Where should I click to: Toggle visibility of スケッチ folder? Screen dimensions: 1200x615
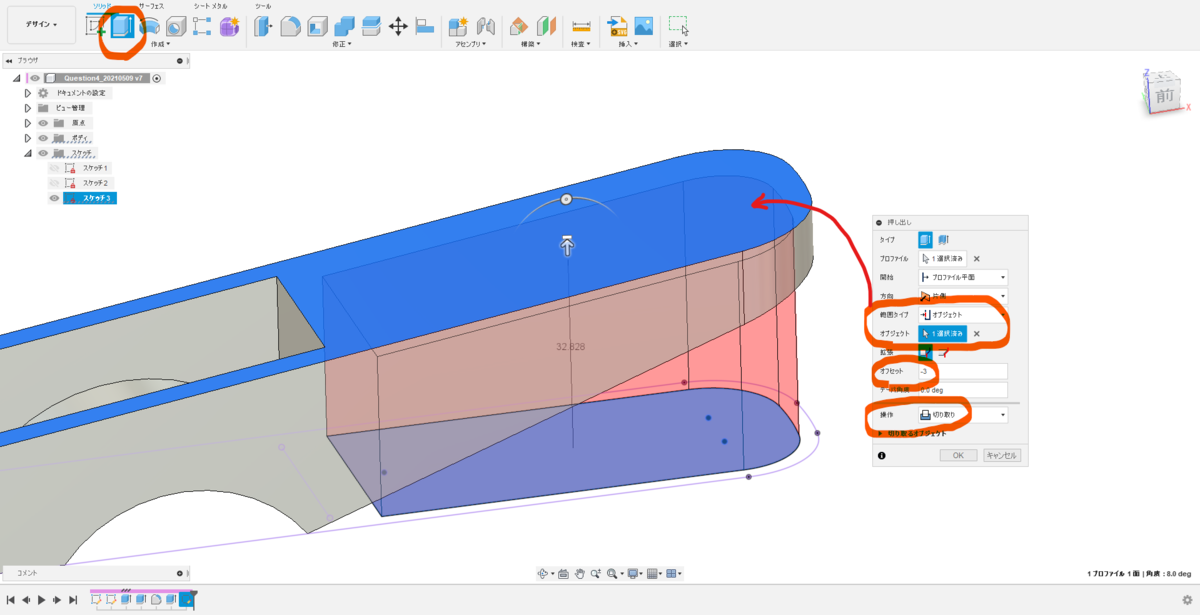click(43, 153)
